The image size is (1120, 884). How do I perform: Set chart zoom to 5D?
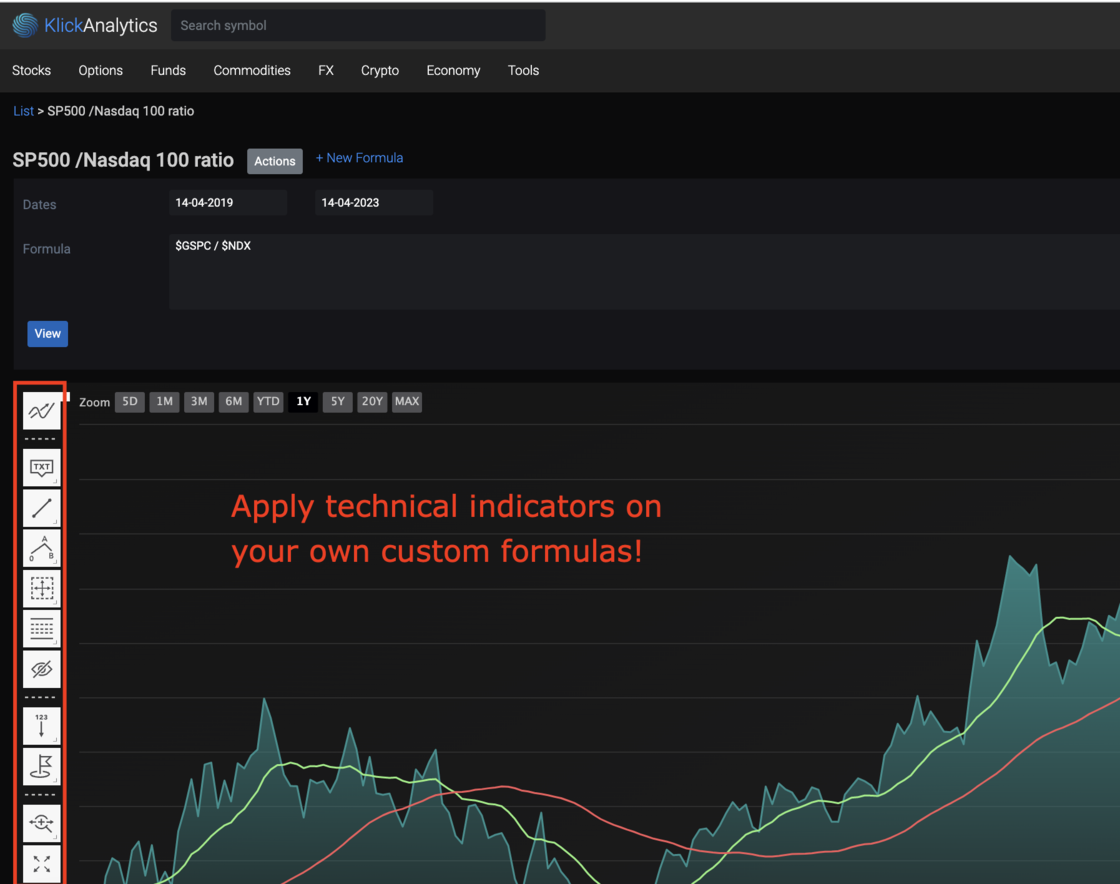[x=130, y=401]
